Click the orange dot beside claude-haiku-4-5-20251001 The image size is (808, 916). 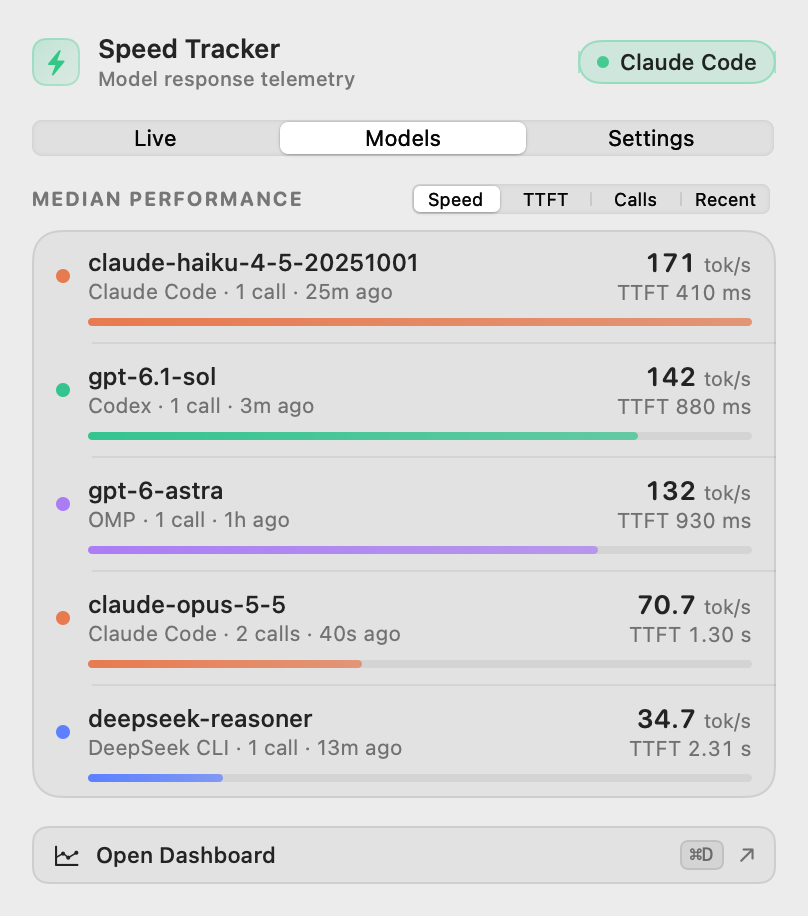click(63, 276)
